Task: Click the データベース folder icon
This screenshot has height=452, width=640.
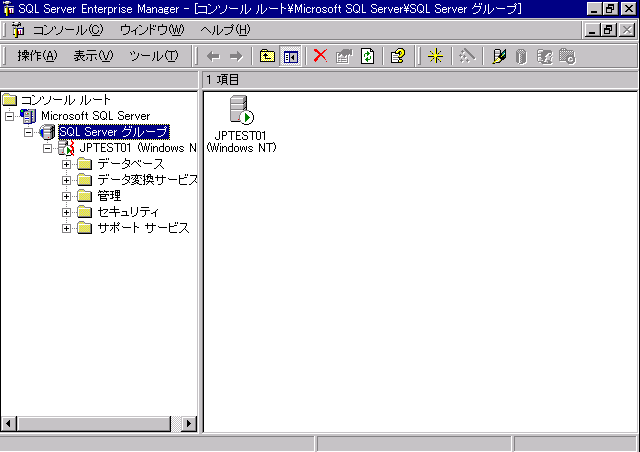Action: click(84, 164)
